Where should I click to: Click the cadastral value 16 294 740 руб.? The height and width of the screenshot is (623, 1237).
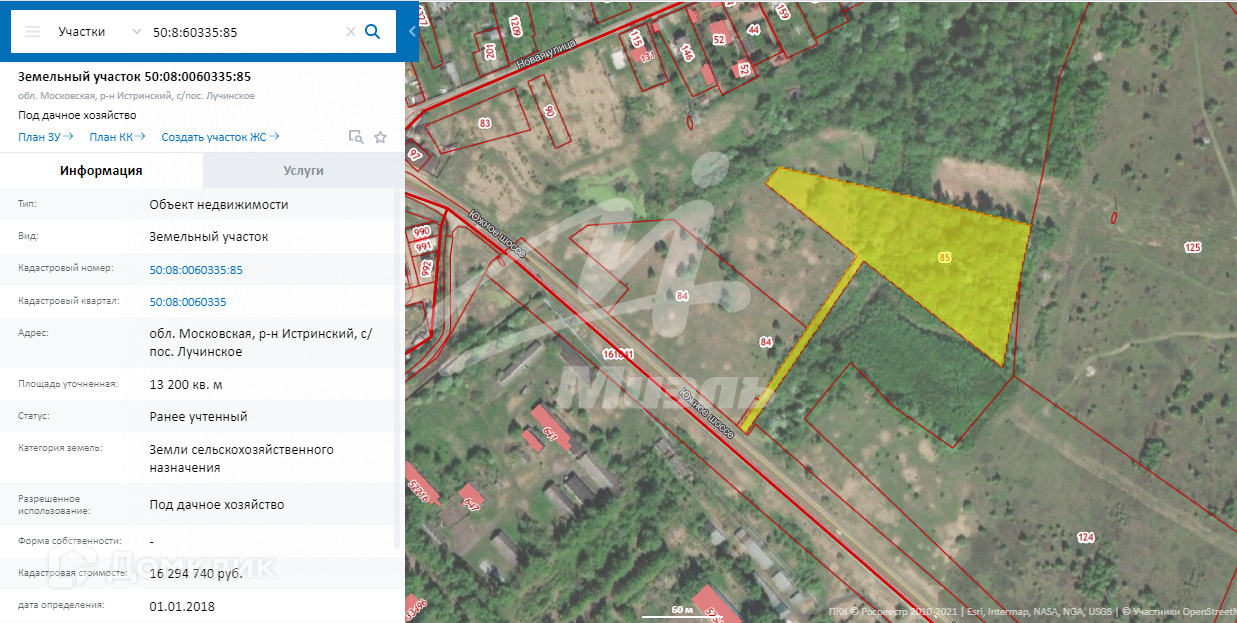pos(196,574)
